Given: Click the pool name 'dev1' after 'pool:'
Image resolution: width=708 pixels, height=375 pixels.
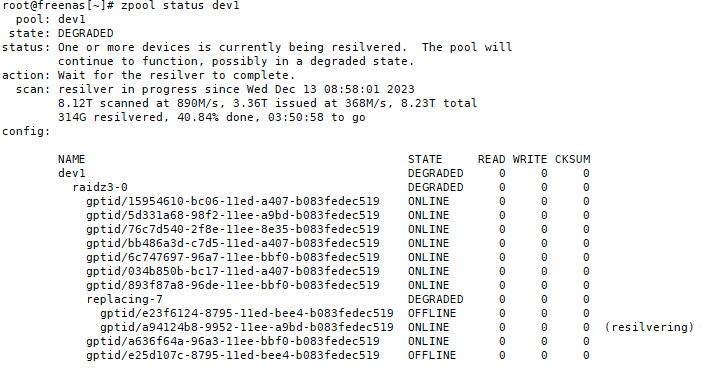Looking at the screenshot, I should pos(71,19).
